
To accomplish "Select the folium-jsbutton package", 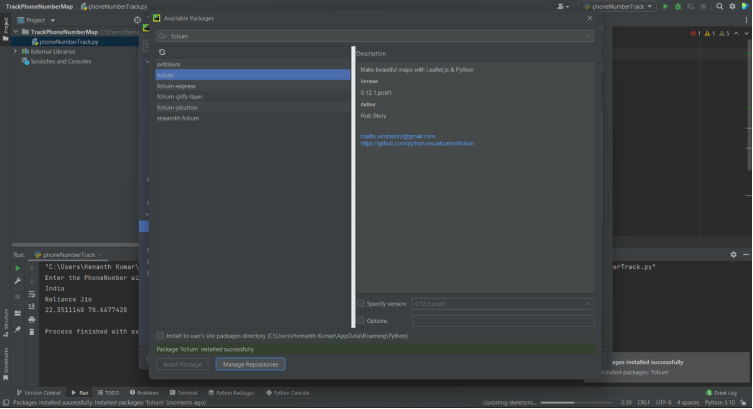I will pyautogui.click(x=253, y=108).
